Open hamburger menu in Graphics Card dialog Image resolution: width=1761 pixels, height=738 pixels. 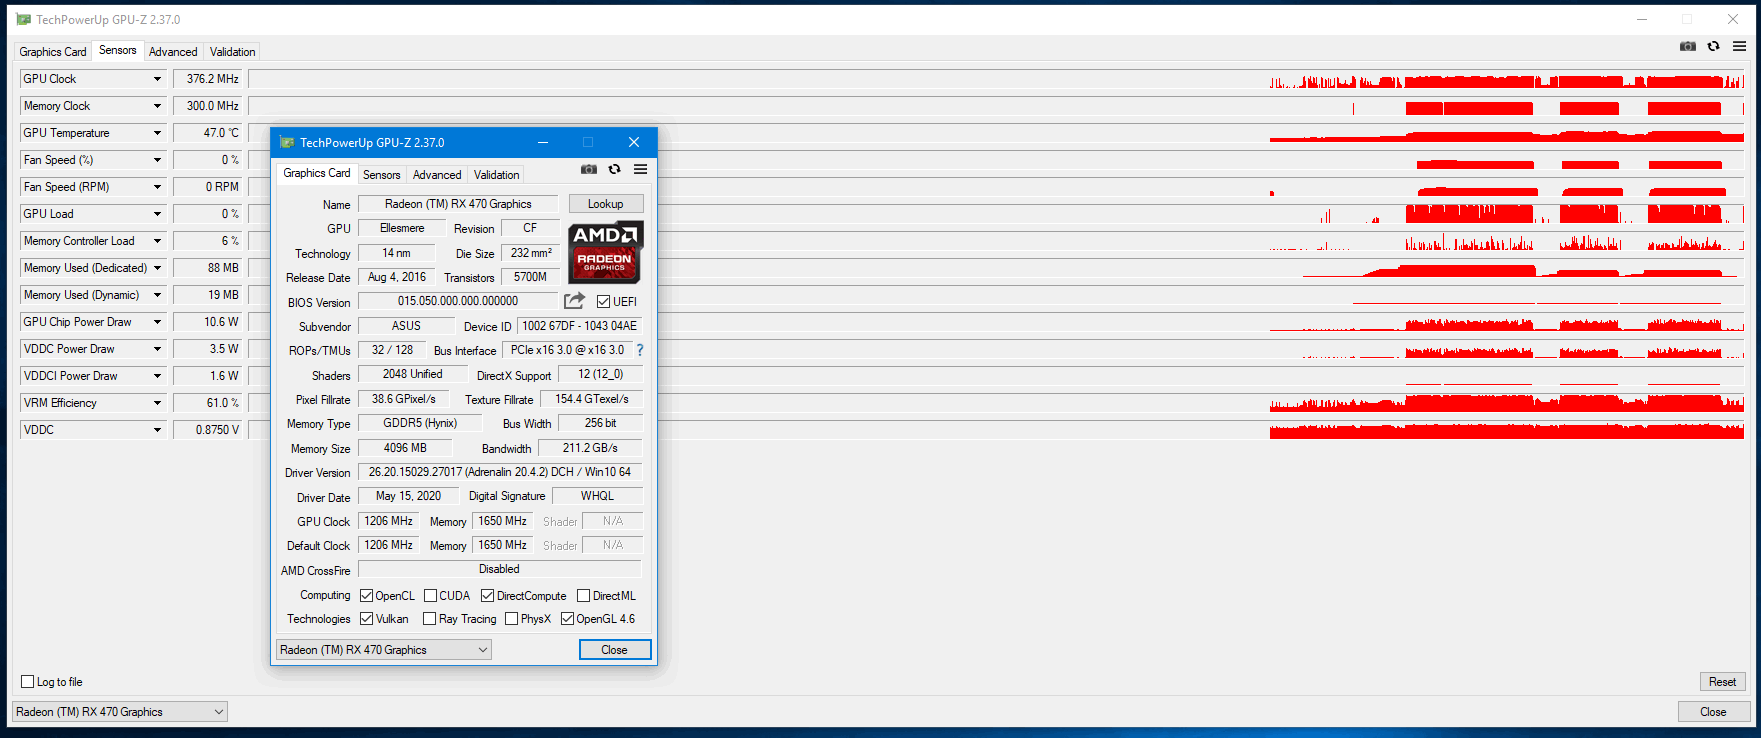point(640,169)
